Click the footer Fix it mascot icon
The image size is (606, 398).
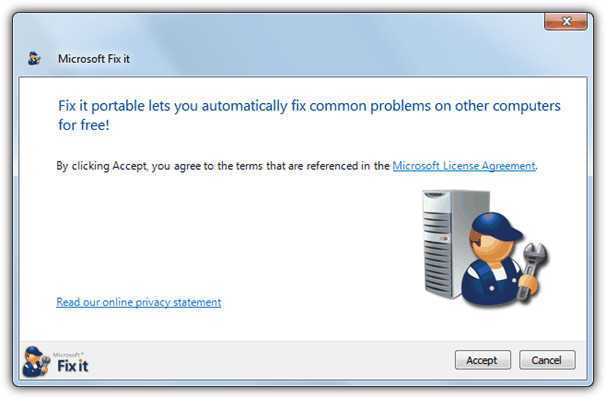click(36, 362)
